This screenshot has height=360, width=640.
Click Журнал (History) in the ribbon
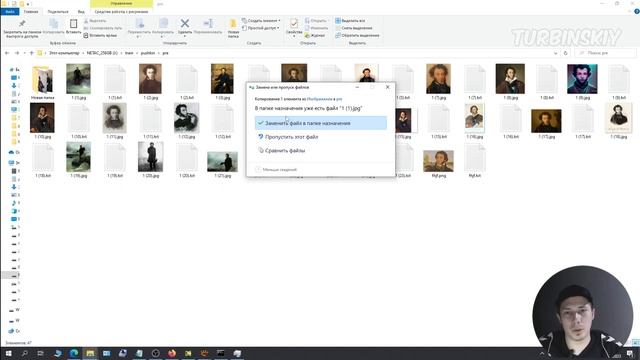[315, 36]
